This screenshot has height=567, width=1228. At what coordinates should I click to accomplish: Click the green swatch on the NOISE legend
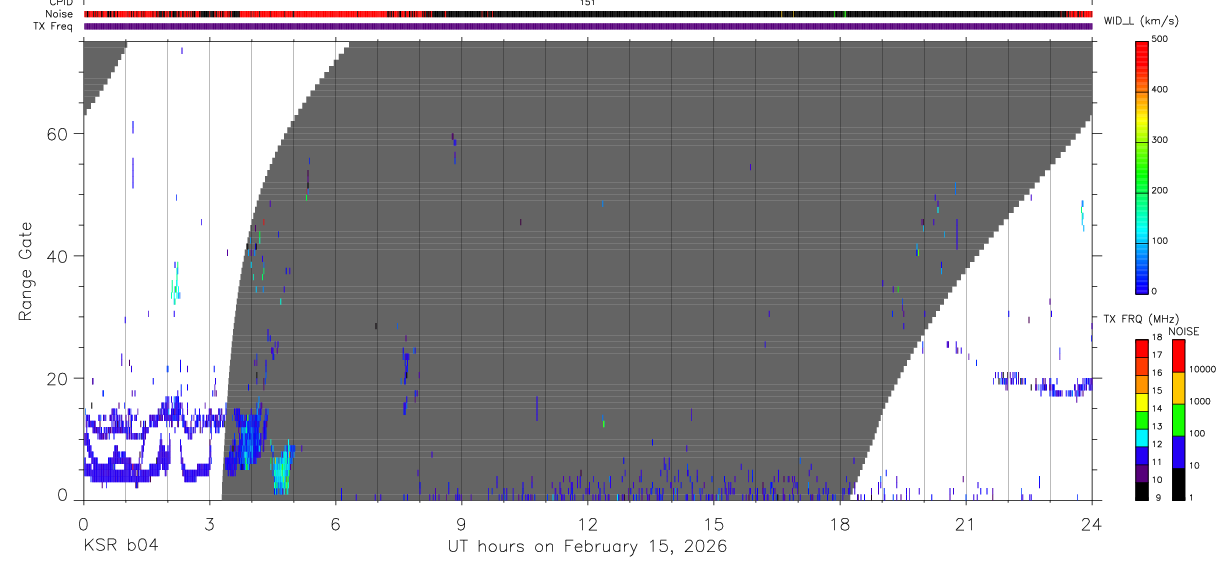(x=1178, y=420)
